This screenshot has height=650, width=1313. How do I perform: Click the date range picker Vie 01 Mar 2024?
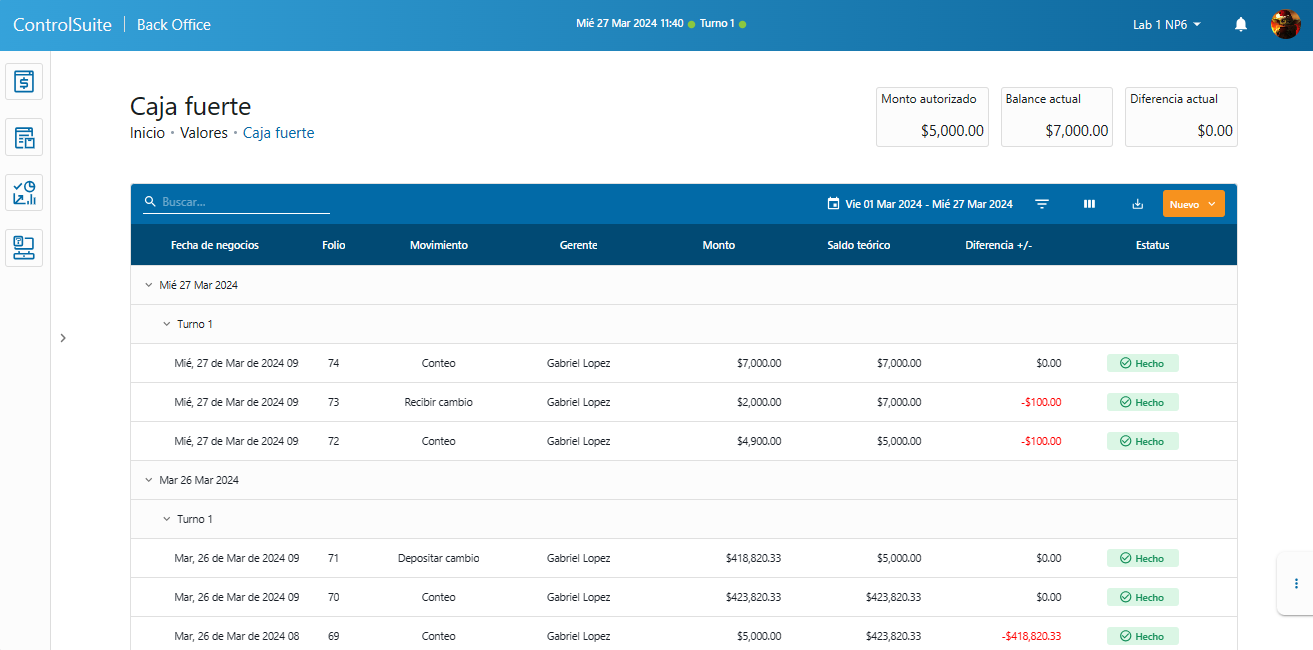coord(920,204)
